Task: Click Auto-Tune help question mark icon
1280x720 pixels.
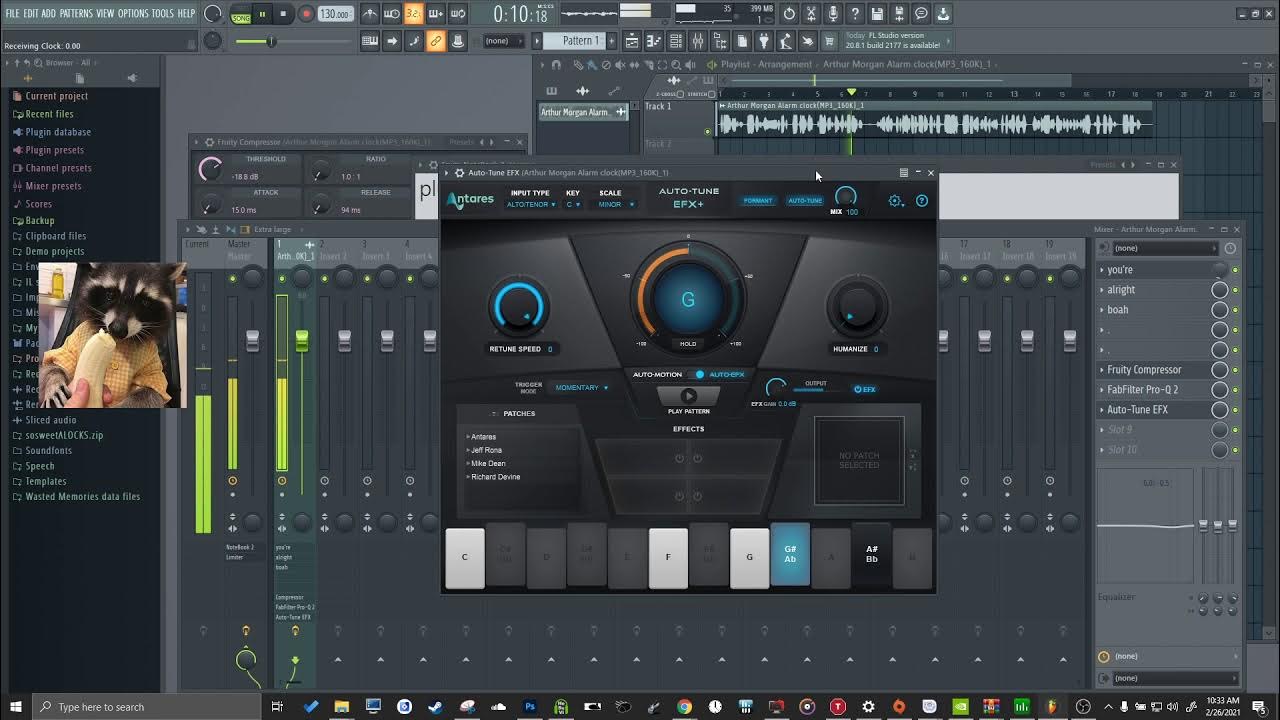Action: coord(922,201)
